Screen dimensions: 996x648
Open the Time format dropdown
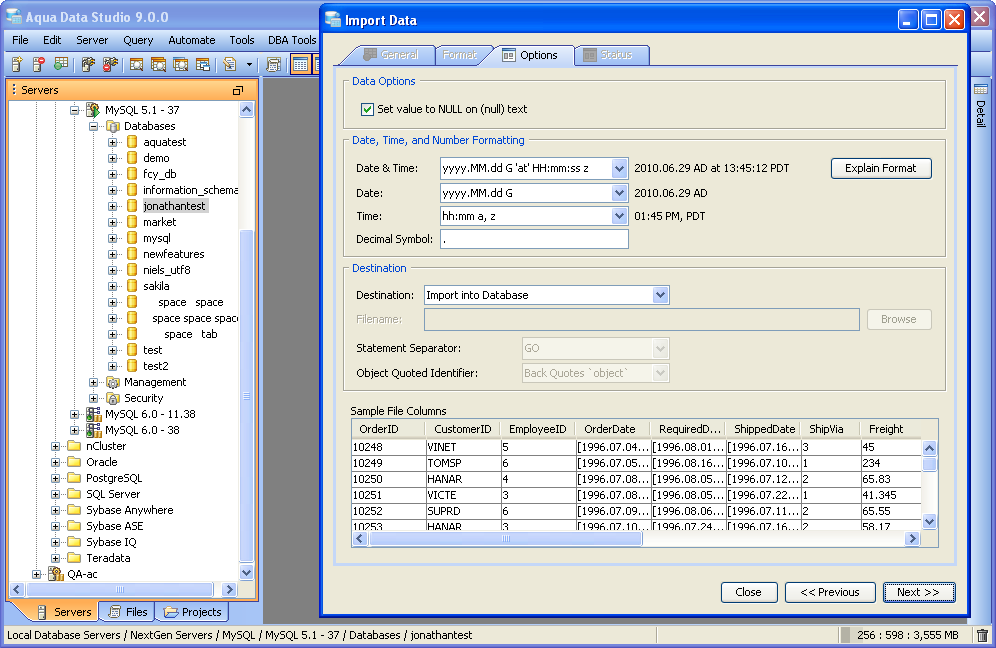pyautogui.click(x=620, y=216)
